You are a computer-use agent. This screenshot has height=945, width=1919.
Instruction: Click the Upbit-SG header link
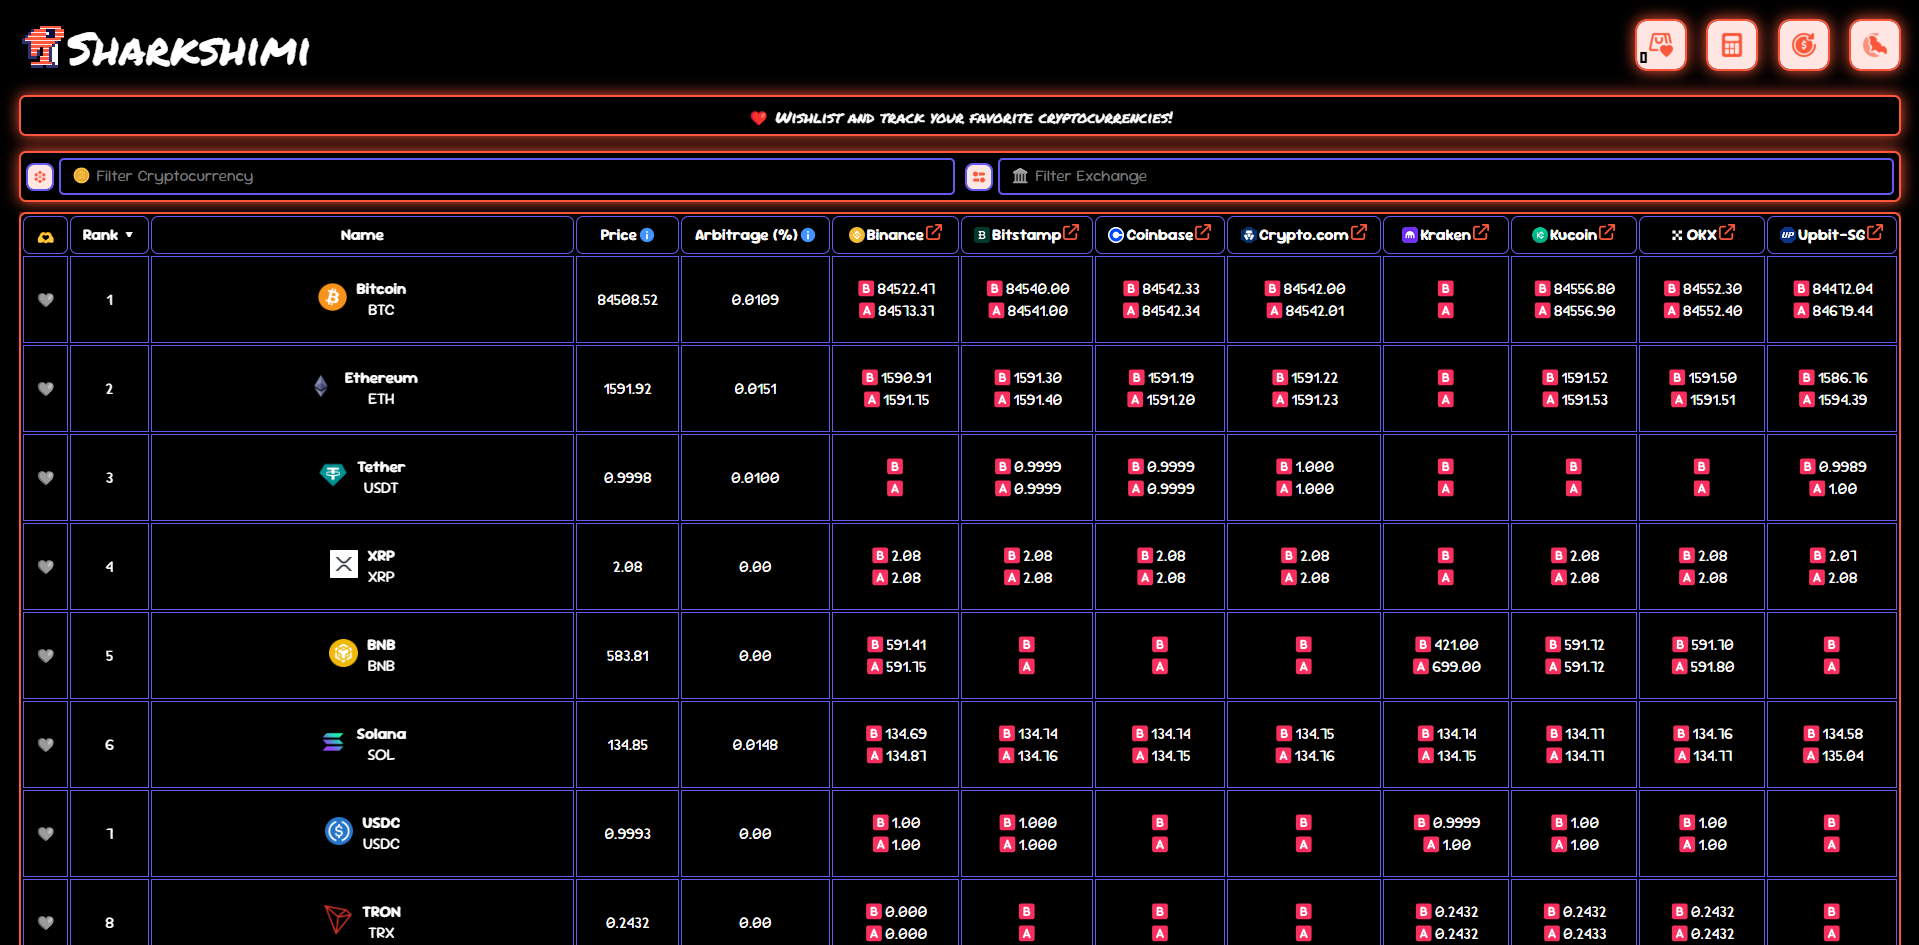coord(1831,235)
